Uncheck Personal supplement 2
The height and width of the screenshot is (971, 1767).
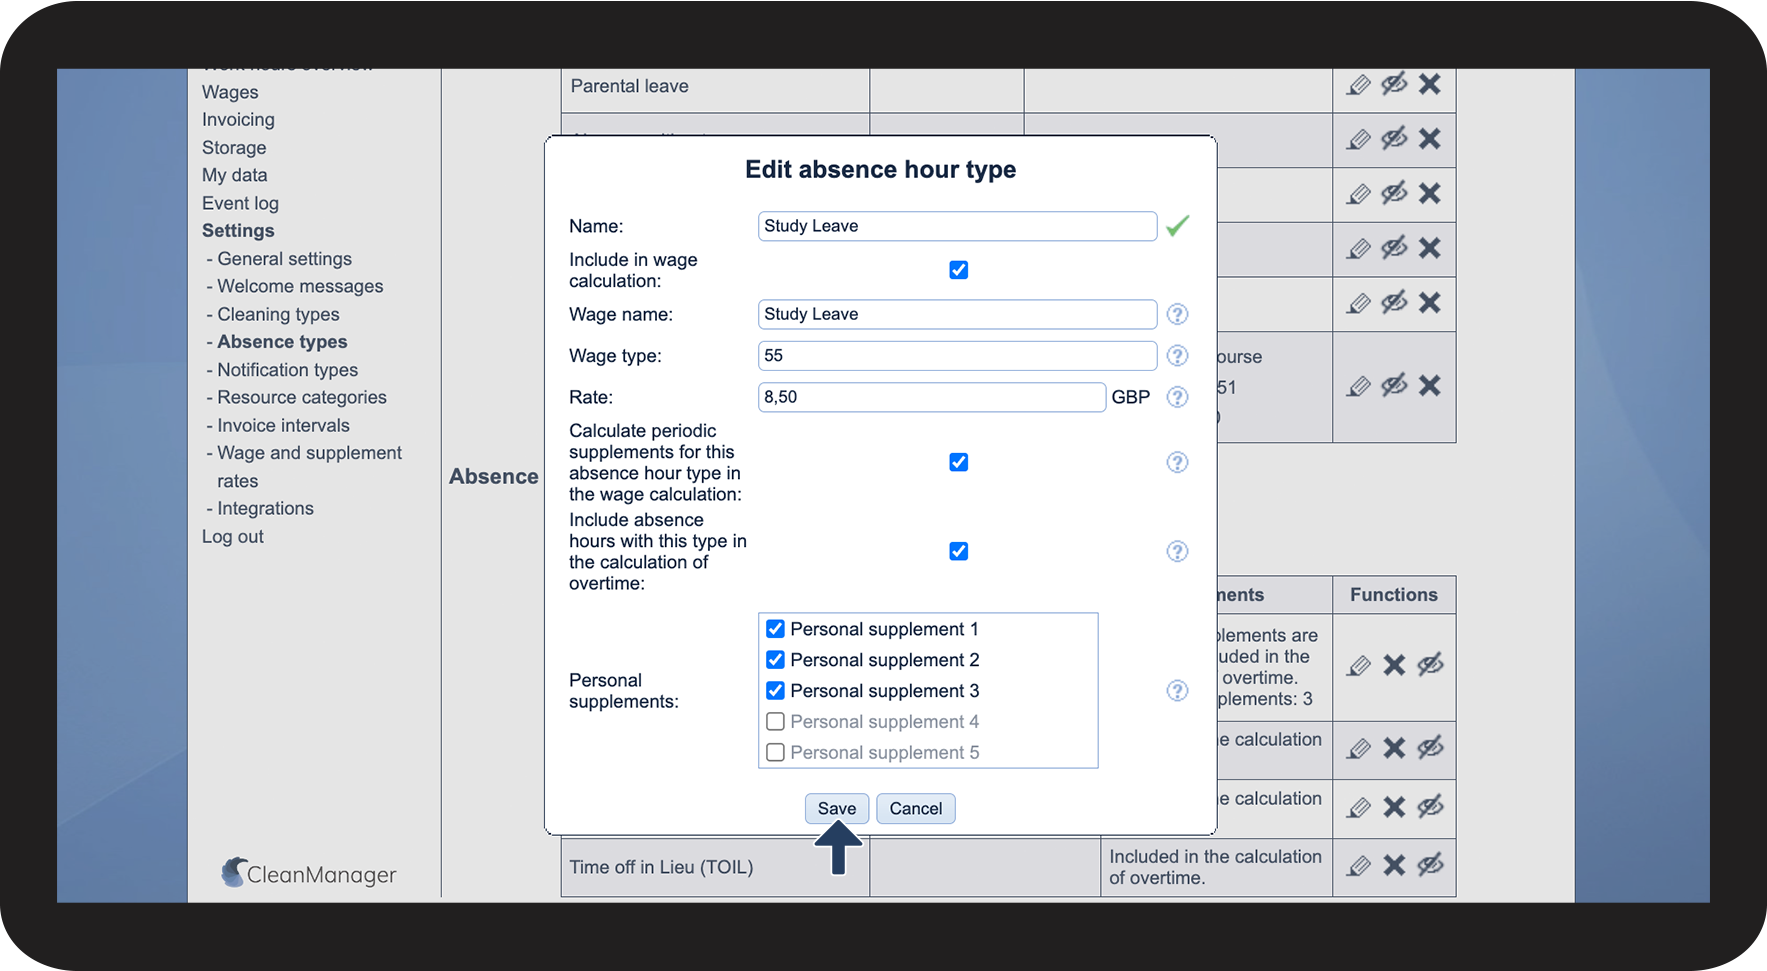[x=775, y=660]
